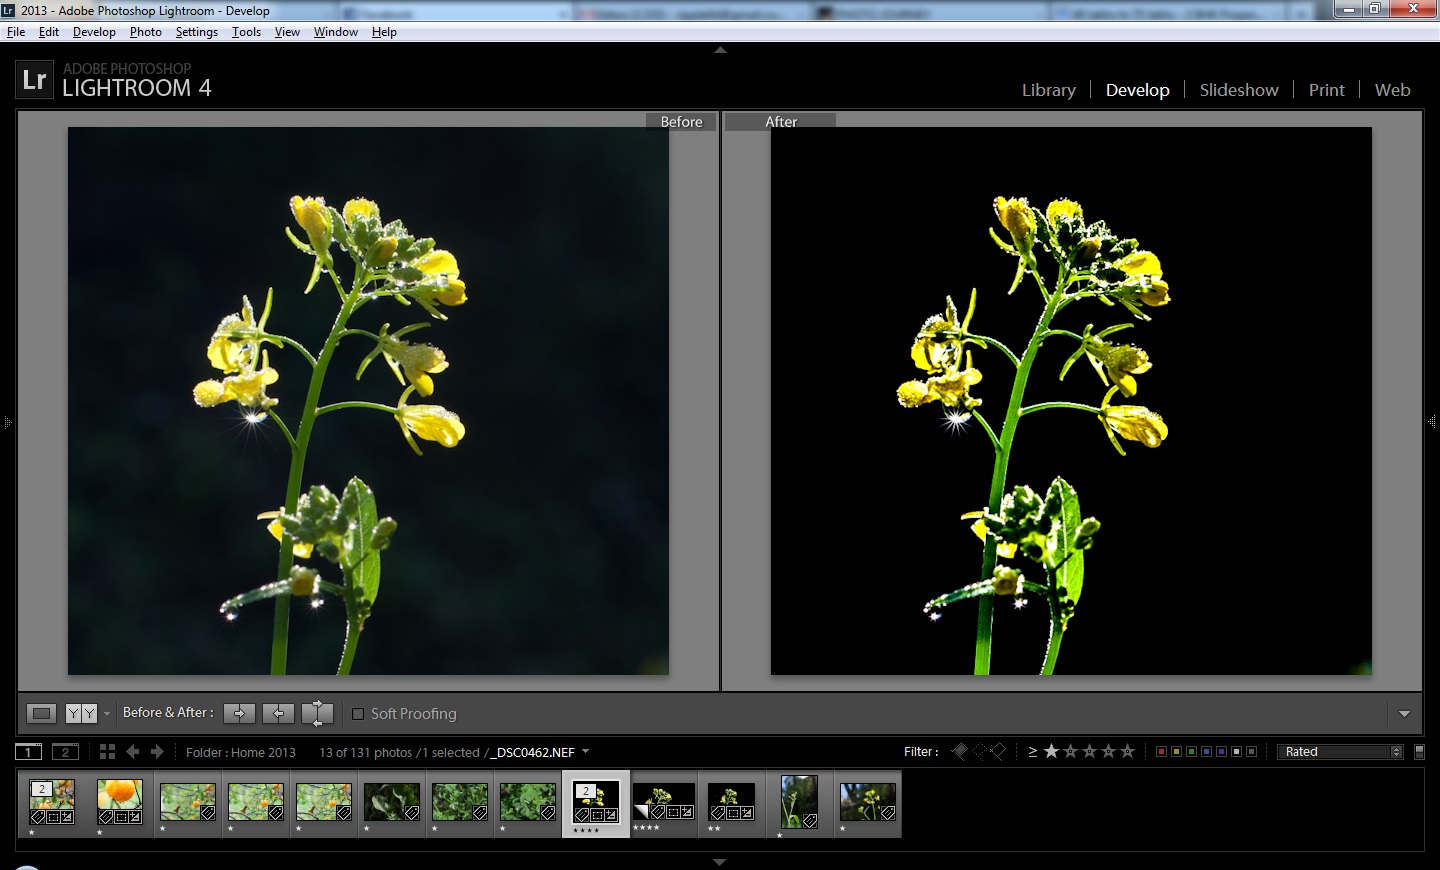Expand the _DSC0462.NEF filename dropdown triangle
Image resolution: width=1440 pixels, height=870 pixels.
pyautogui.click(x=585, y=751)
